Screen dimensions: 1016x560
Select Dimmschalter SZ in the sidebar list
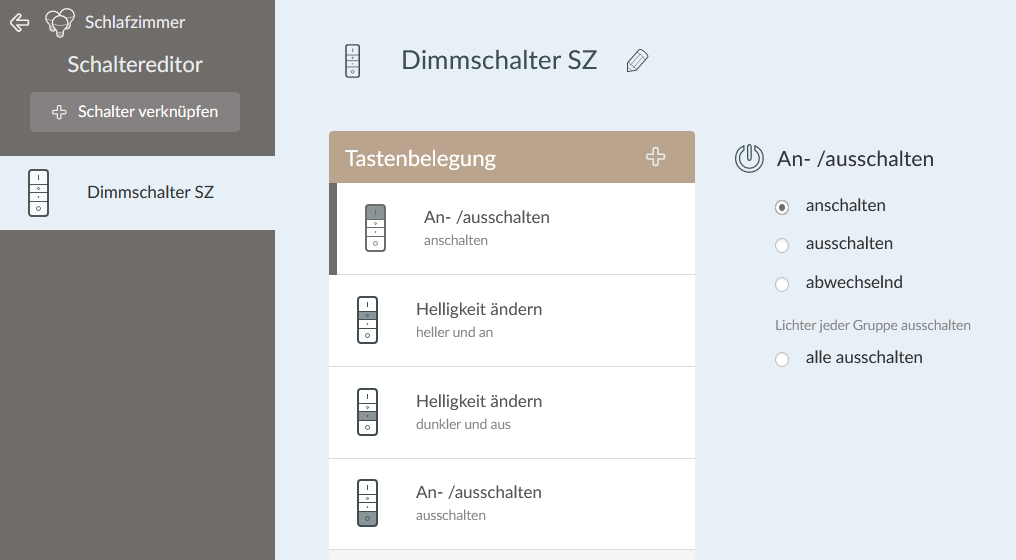pos(150,192)
